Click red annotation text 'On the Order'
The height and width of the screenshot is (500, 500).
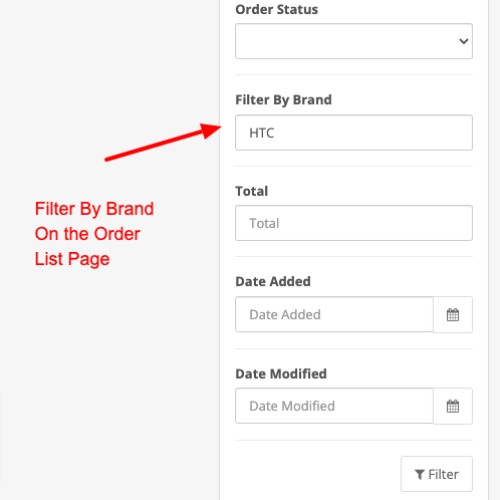click(x=87, y=234)
